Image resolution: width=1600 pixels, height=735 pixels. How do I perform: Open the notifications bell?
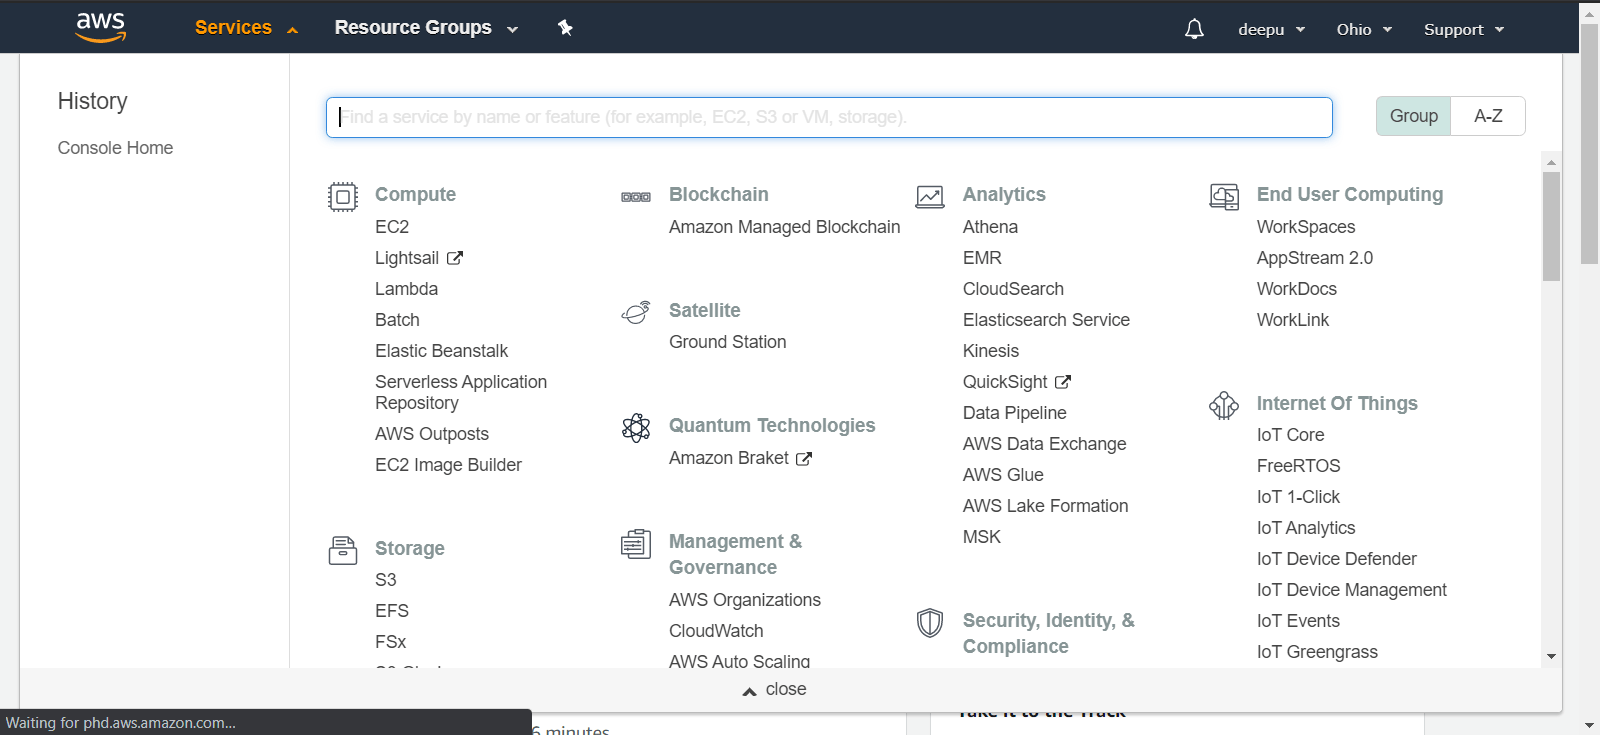pyautogui.click(x=1194, y=29)
